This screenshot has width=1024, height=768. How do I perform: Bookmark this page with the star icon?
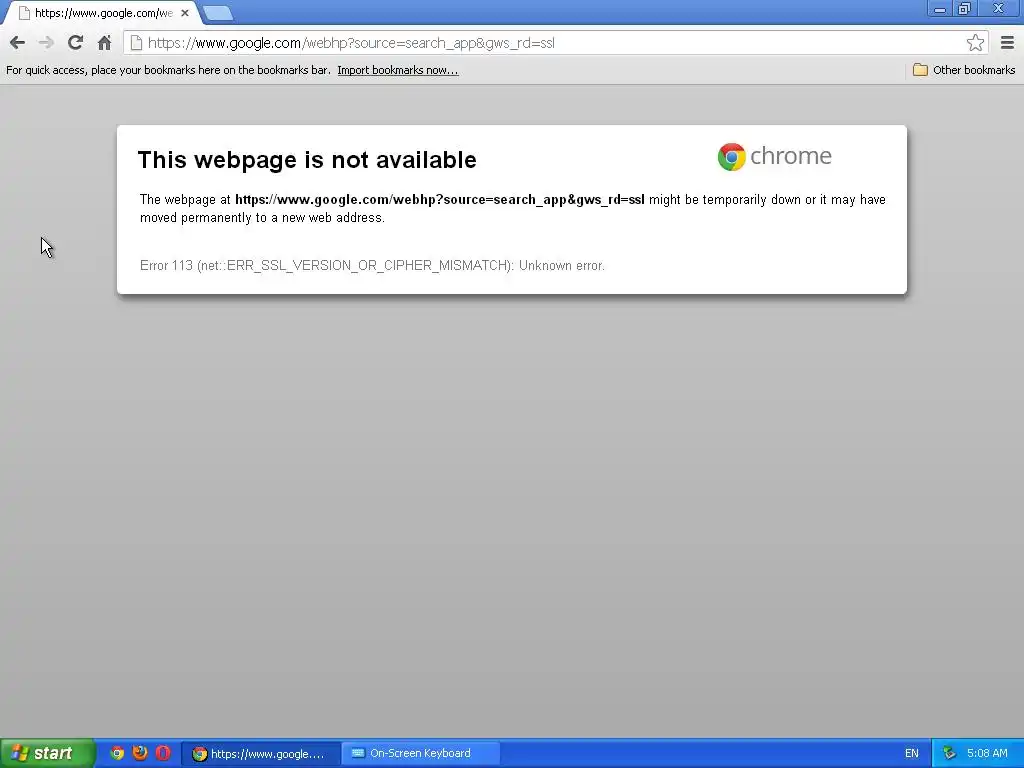[x=975, y=43]
